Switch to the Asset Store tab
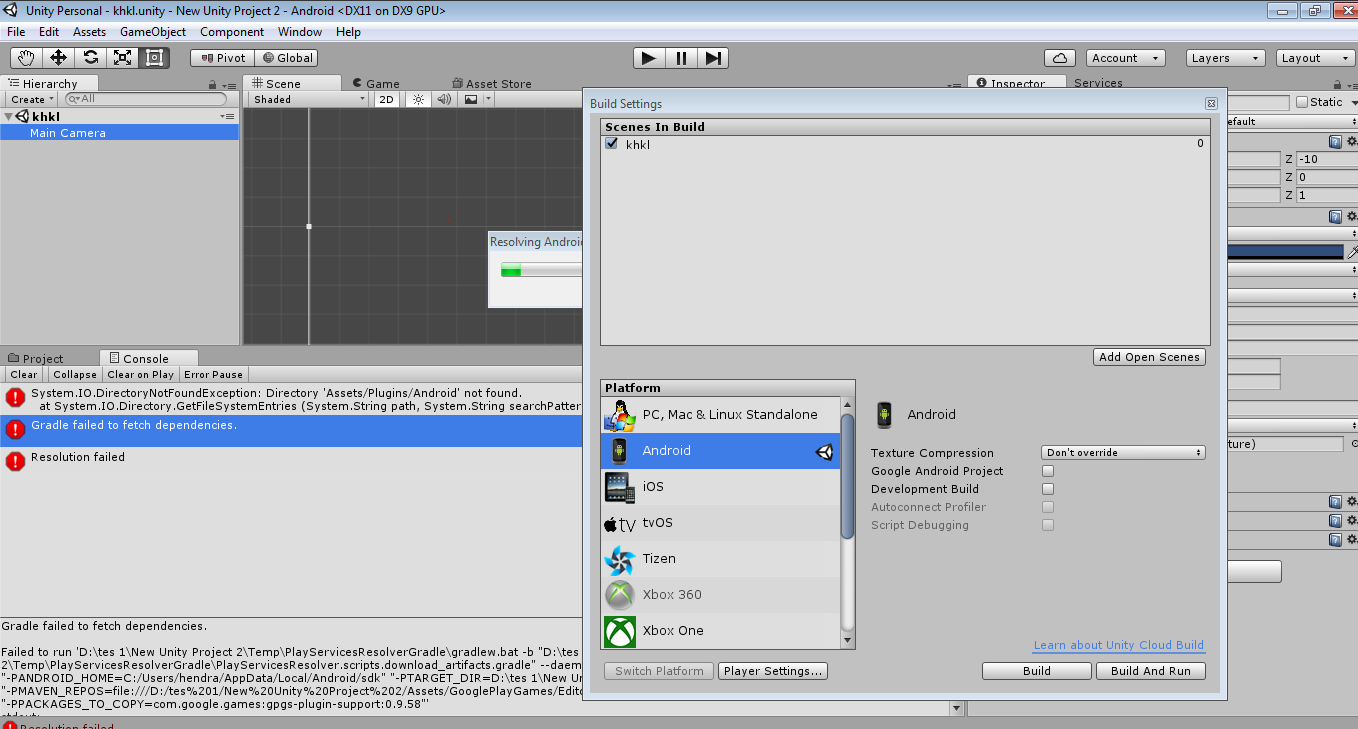This screenshot has height=729, width=1358. point(491,84)
